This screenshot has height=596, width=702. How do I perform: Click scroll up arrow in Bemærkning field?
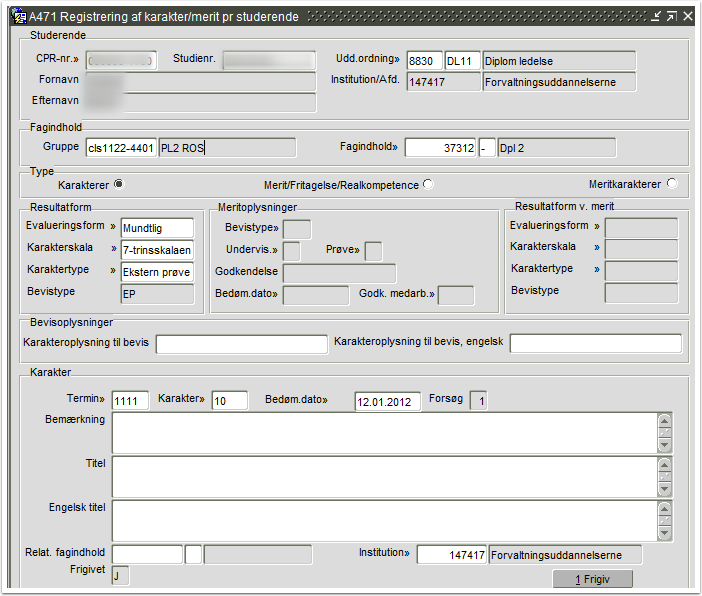click(665, 421)
